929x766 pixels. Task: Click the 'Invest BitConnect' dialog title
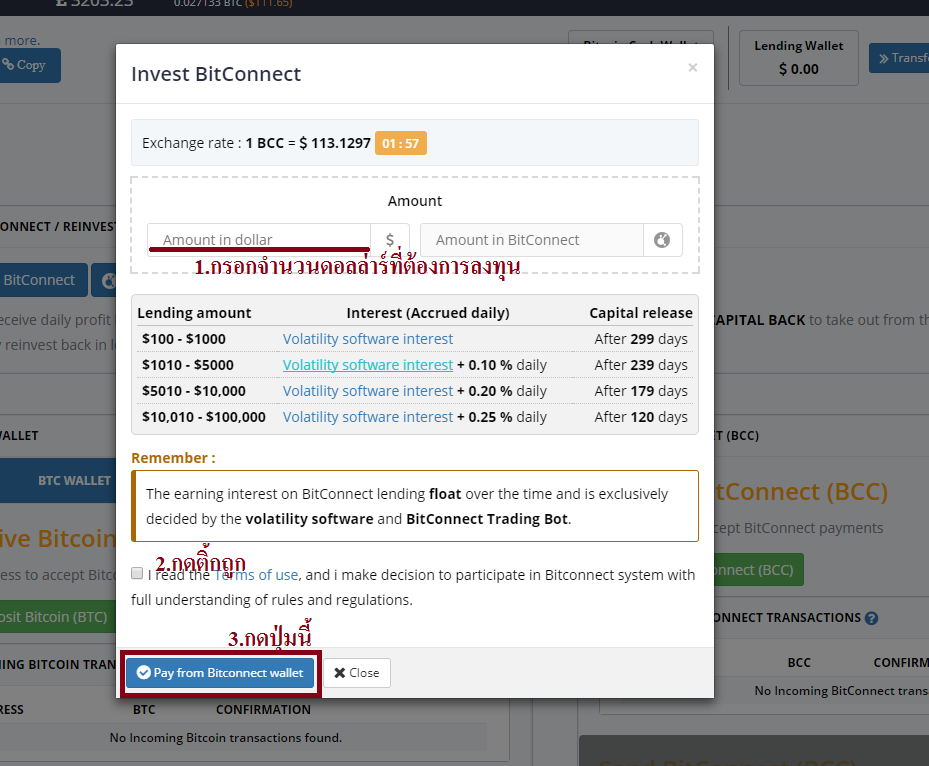pos(216,74)
